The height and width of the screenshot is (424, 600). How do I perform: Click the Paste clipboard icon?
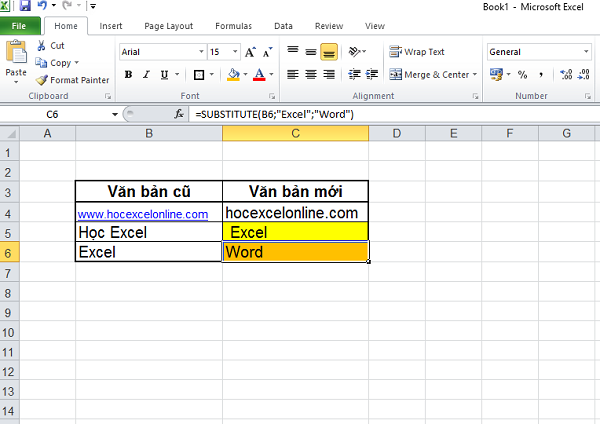[16, 52]
